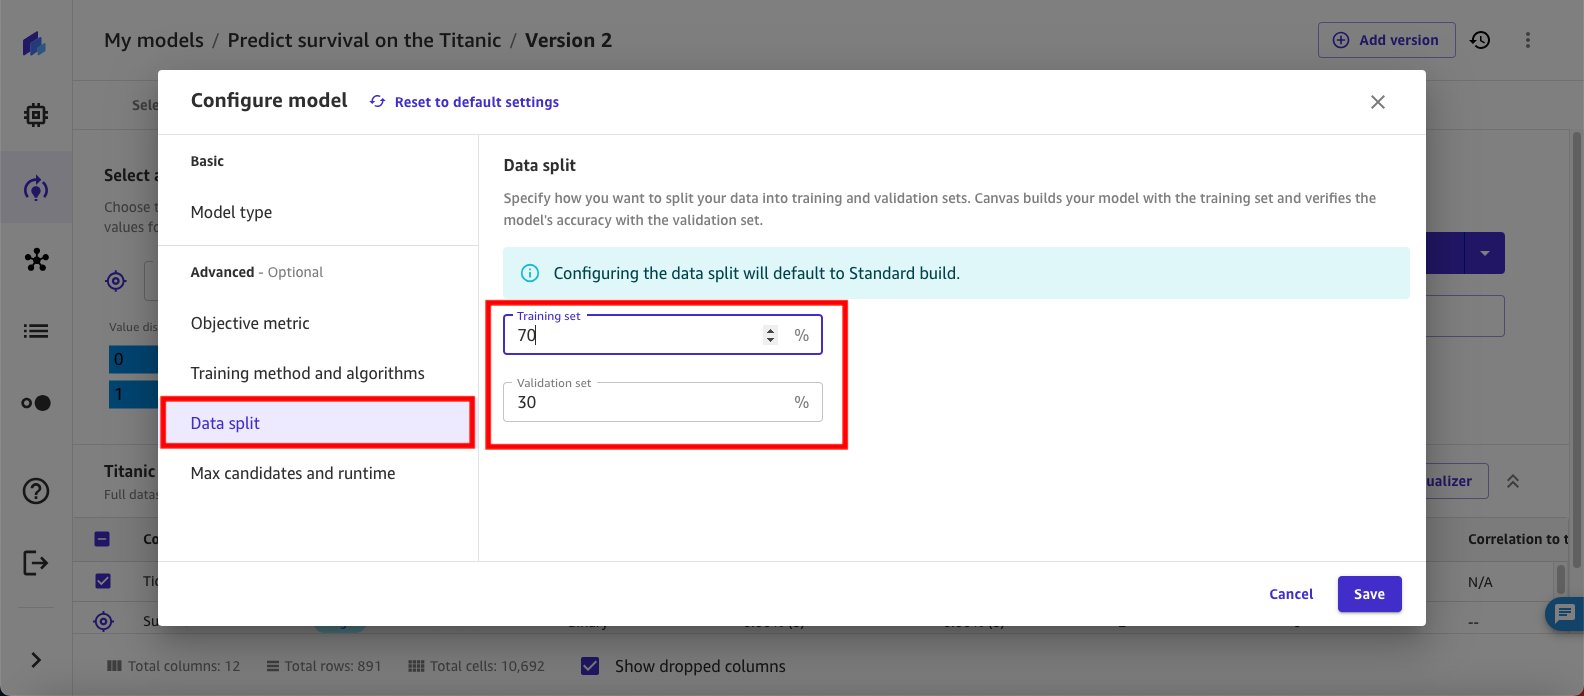Screen dimensions: 1584x696
Task: Toggle the Show dropped columns checkbox
Action: pos(590,666)
